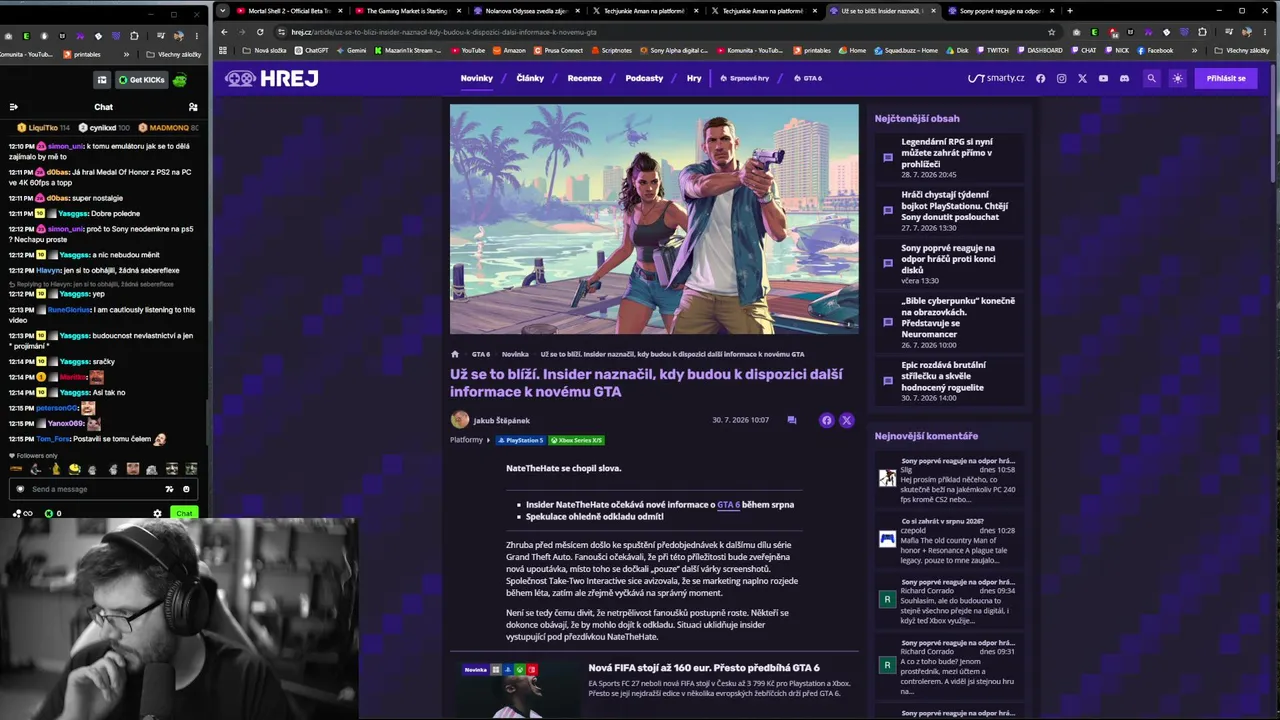1280x720 pixels.
Task: Open the Podcasty navigation tab
Action: [644, 78]
